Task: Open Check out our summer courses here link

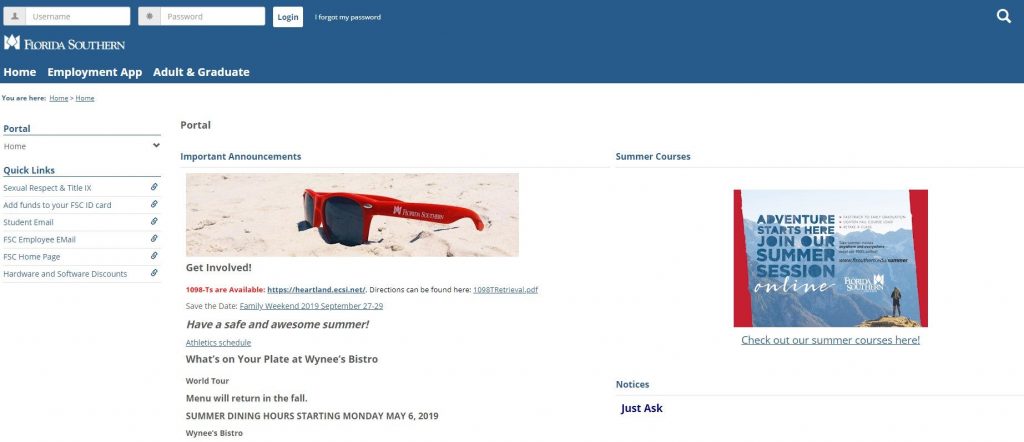Action: 831,340
